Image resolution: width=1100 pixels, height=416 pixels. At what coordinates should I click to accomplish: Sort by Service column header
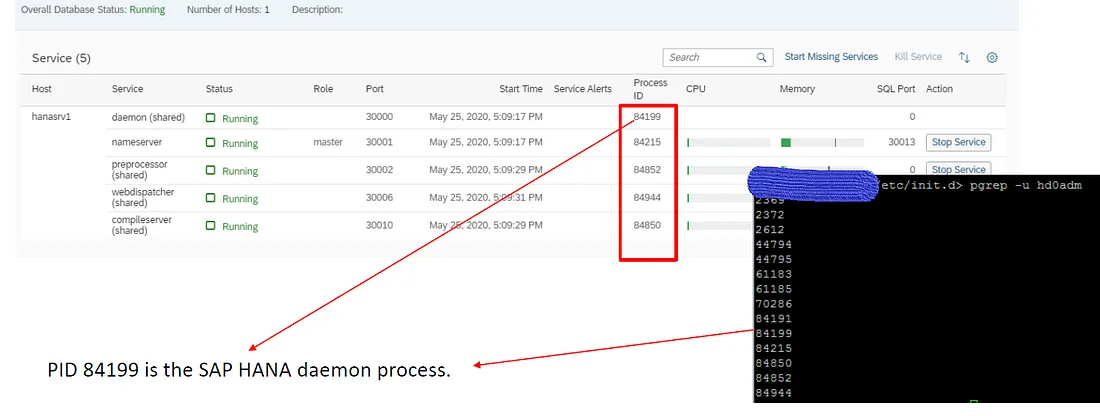pos(127,89)
